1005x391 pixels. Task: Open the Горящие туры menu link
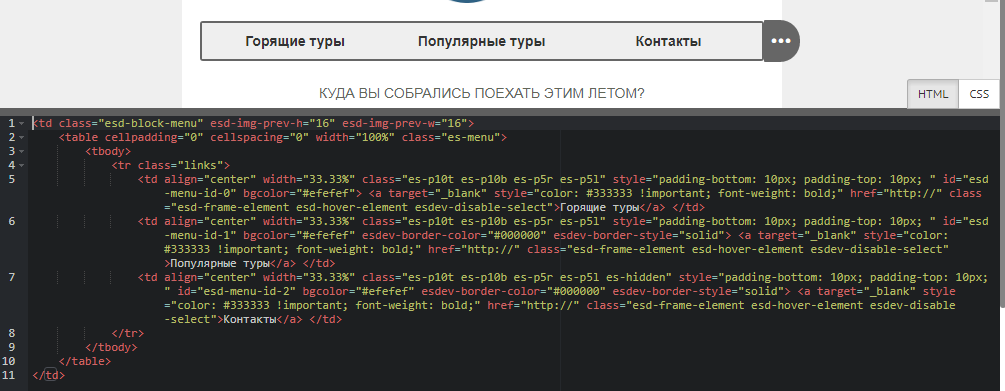(295, 42)
